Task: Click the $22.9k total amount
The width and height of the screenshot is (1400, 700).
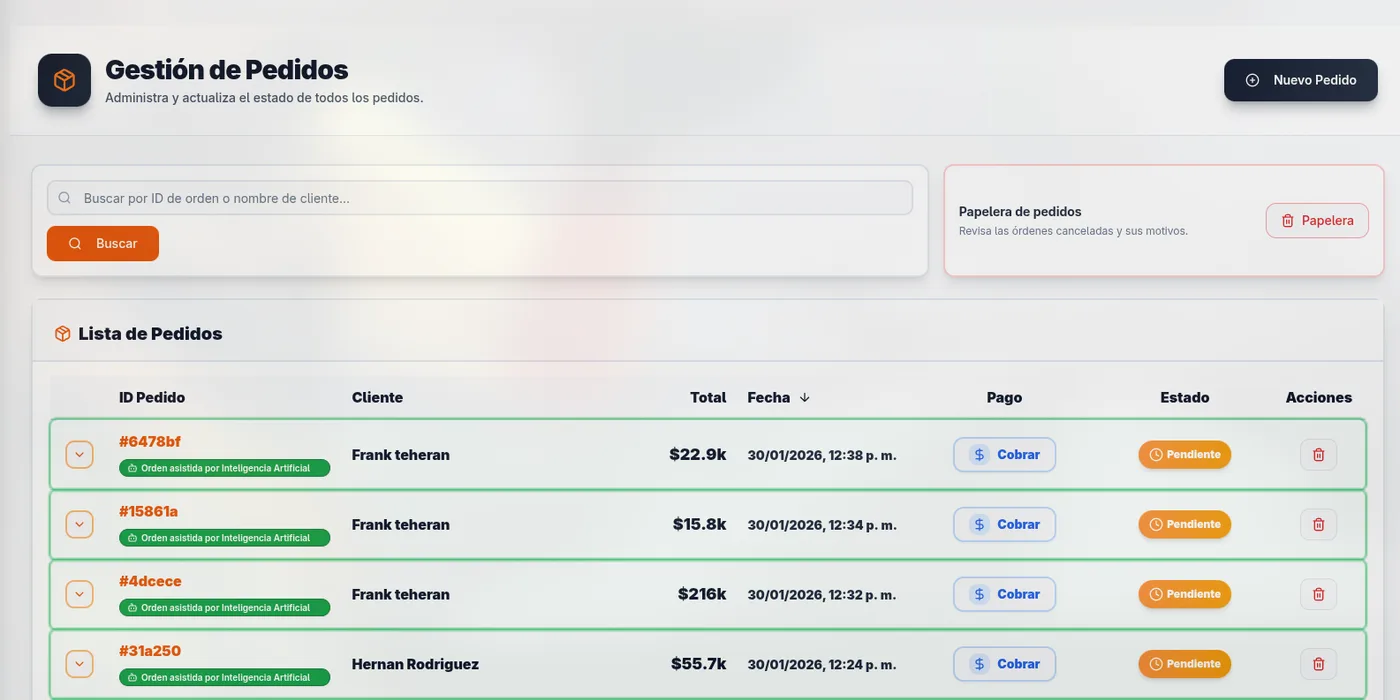Action: pyautogui.click(x=698, y=455)
